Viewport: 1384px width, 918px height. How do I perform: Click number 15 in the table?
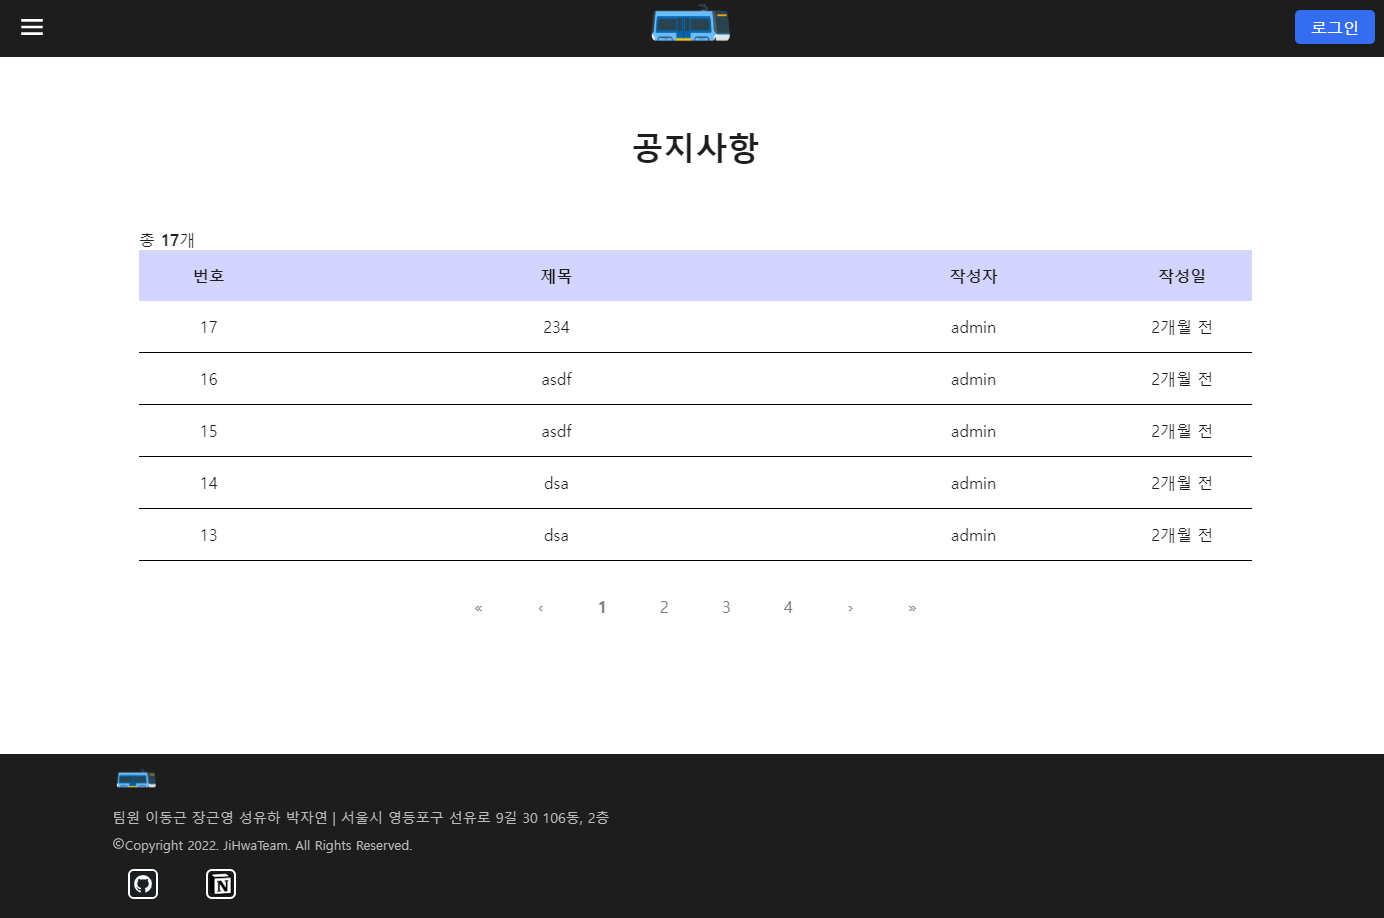tap(208, 431)
